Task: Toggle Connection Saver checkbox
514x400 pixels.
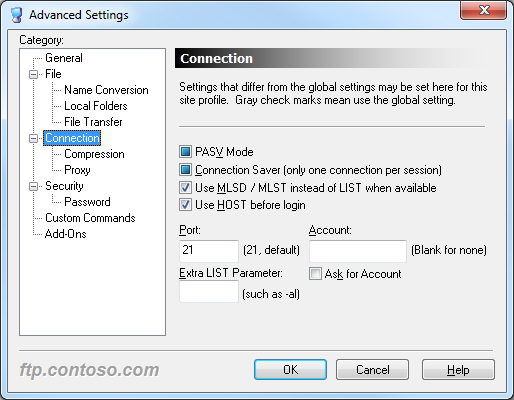Action: coord(185,170)
